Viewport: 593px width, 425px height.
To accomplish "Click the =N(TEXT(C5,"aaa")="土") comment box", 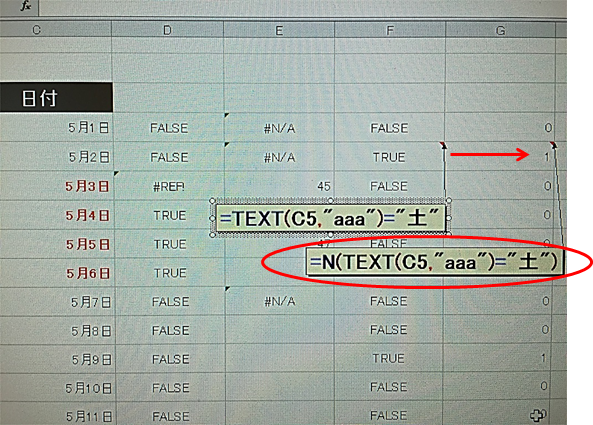I will pyautogui.click(x=434, y=262).
